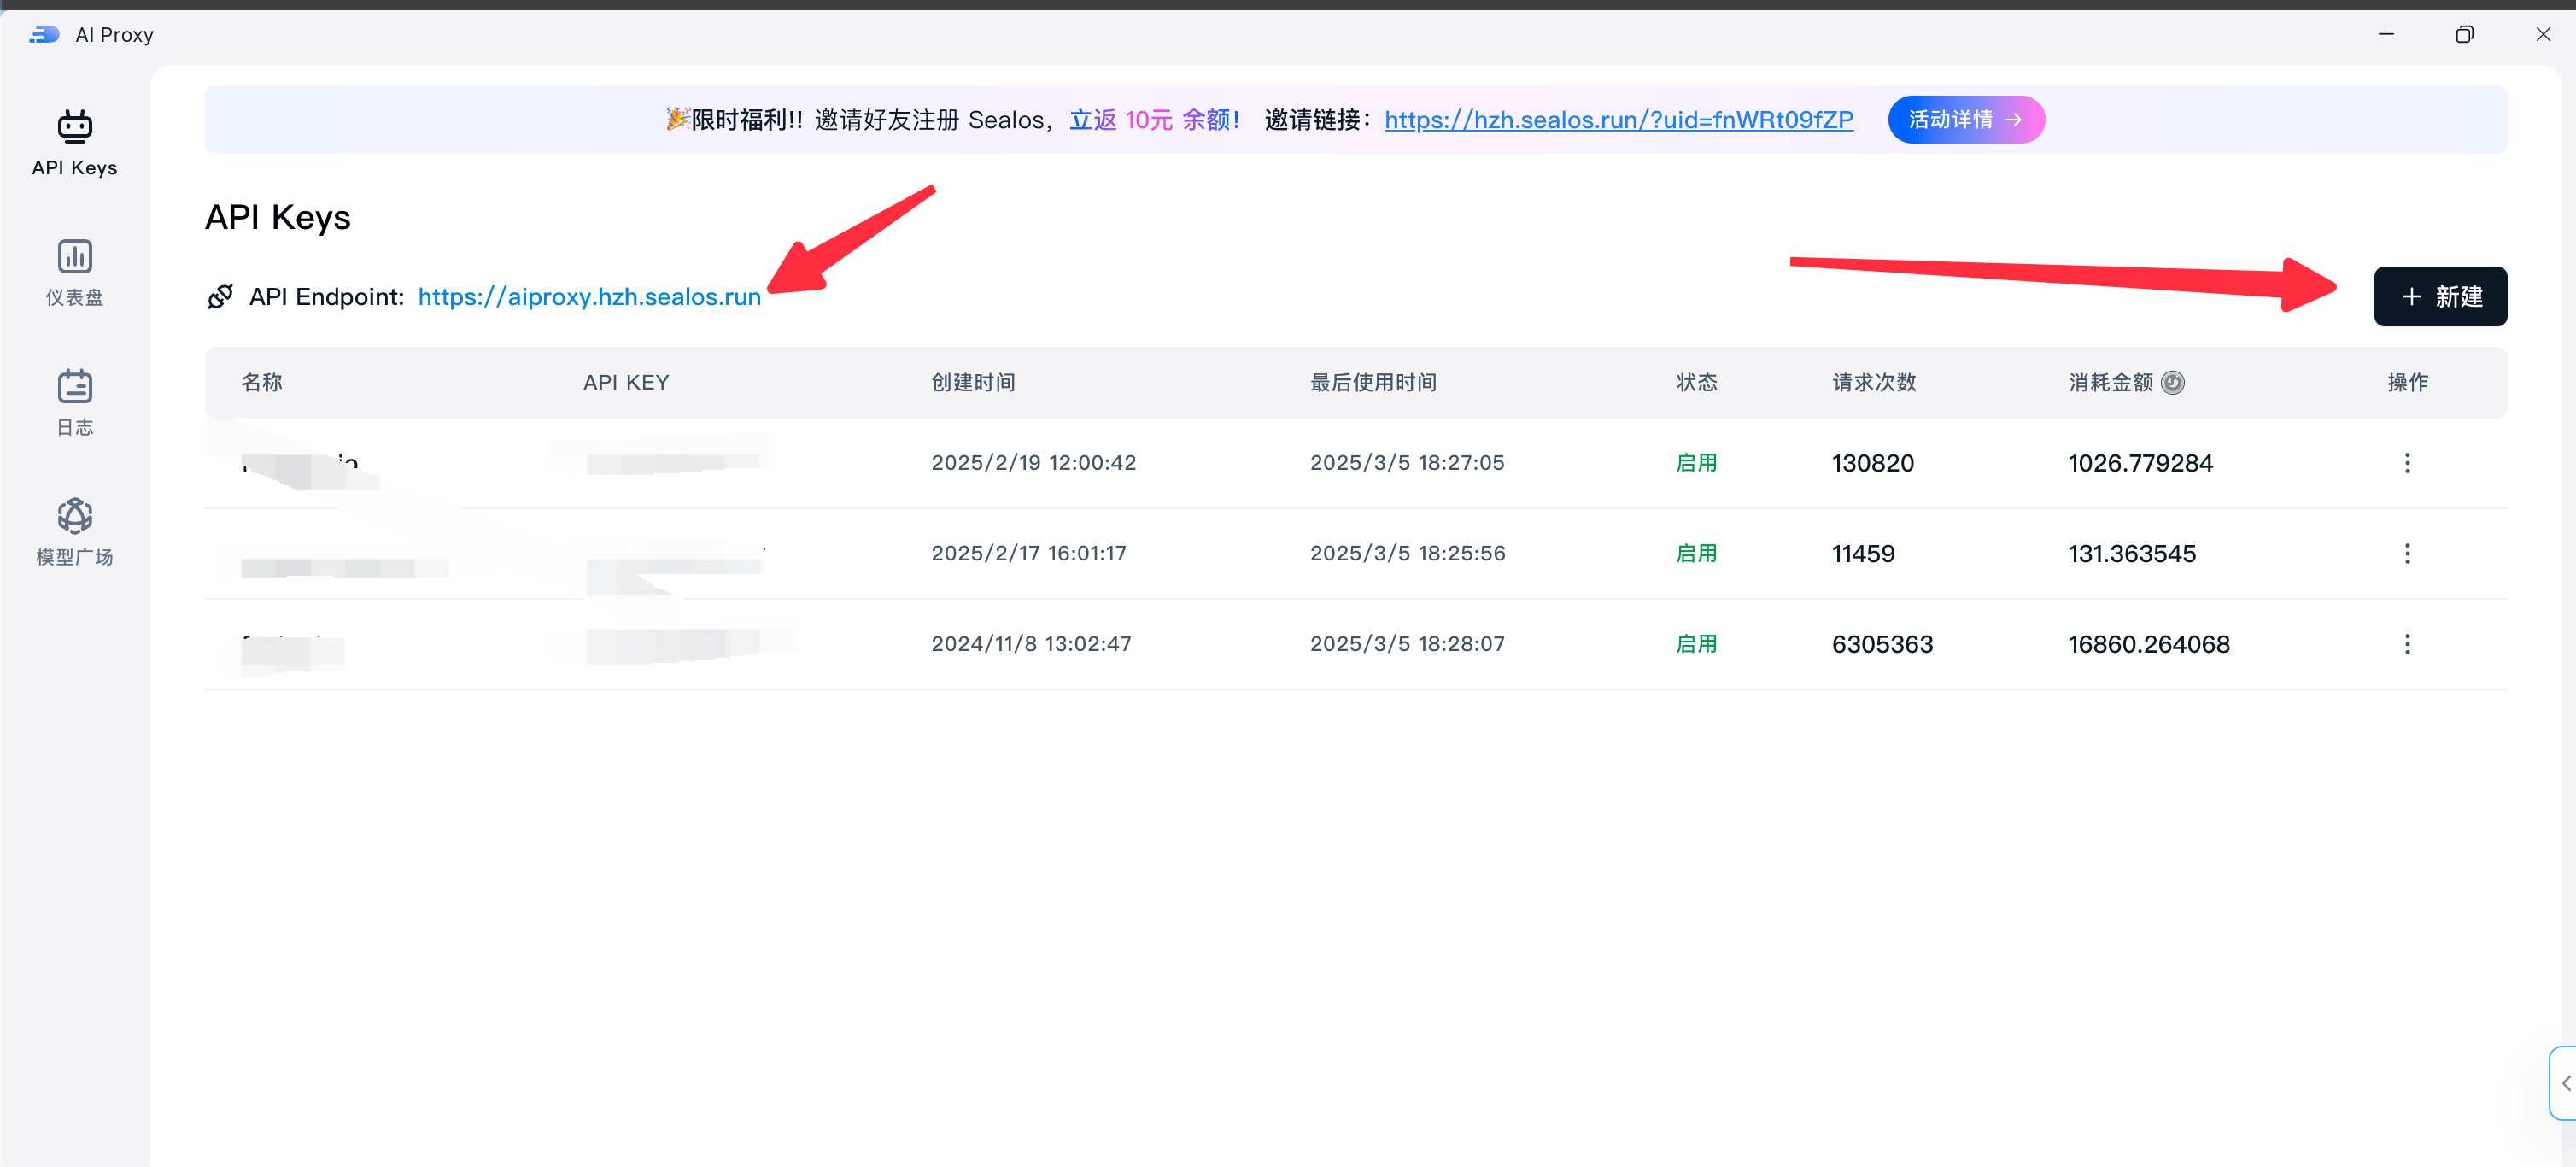The height and width of the screenshot is (1167, 2576).
Task: Click the 新建 button to create a key
Action: point(2439,297)
